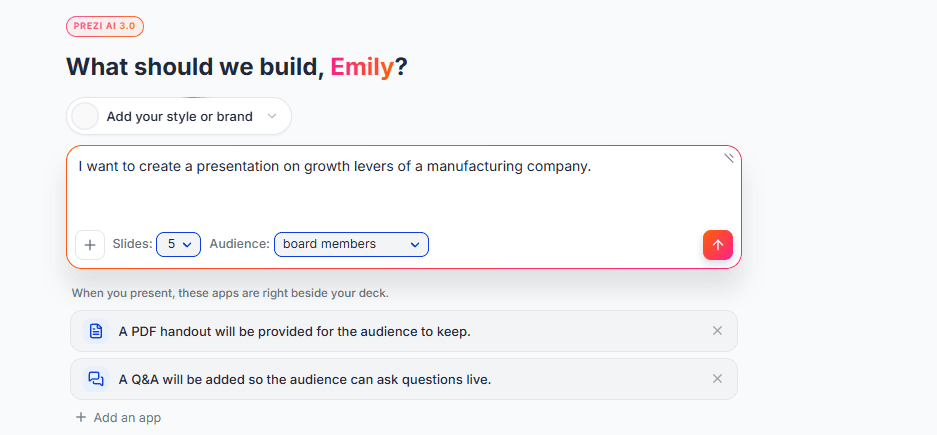The width and height of the screenshot is (937, 435).
Task: Remove the PDF handout app
Action: 717,330
